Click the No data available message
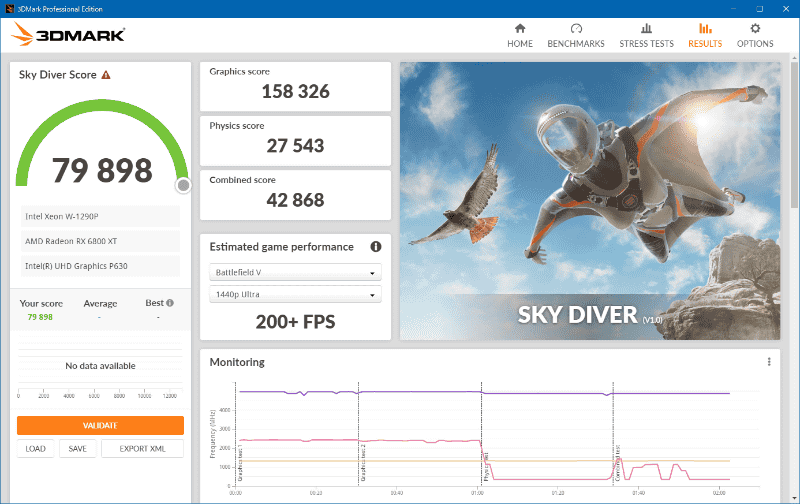The width and height of the screenshot is (800, 504). click(100, 366)
